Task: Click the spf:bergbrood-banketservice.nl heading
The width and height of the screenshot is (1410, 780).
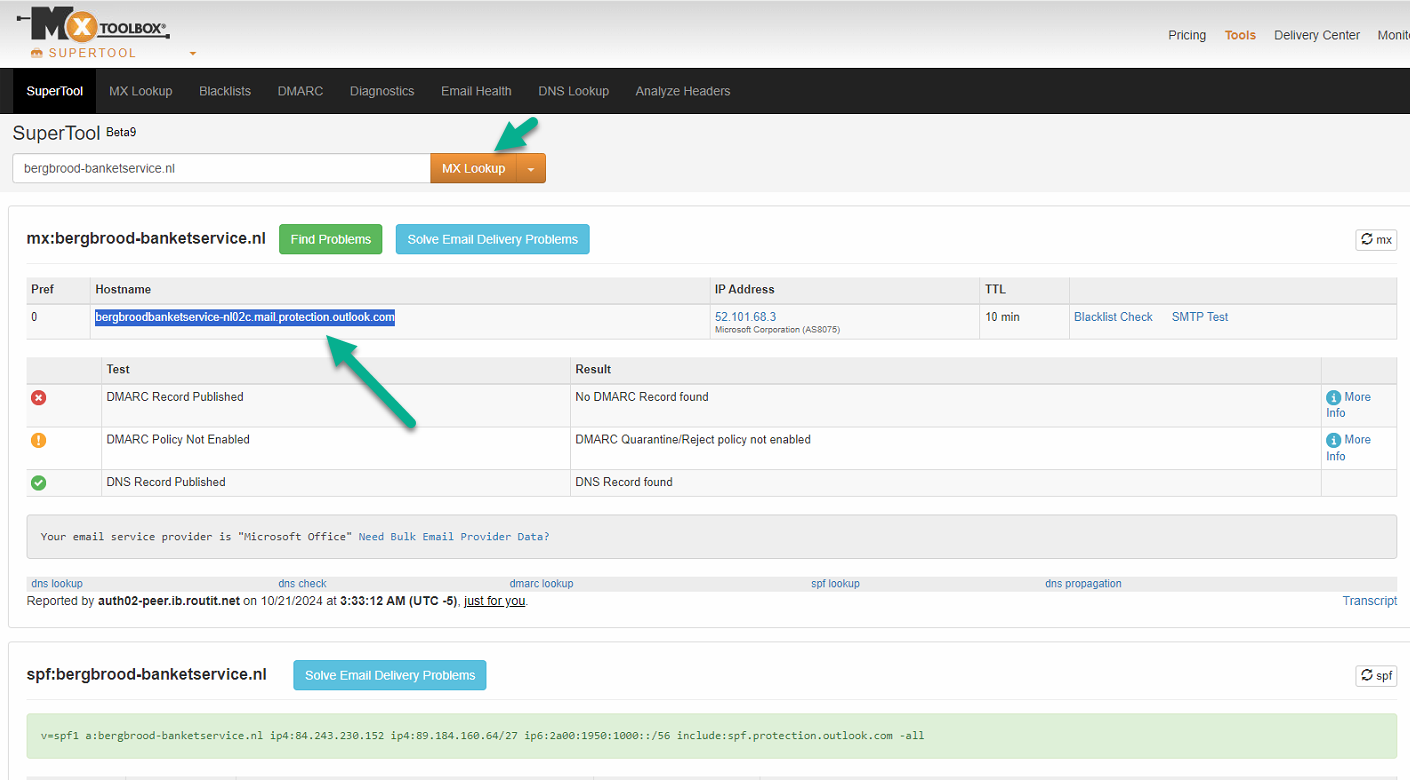Action: pyautogui.click(x=146, y=675)
